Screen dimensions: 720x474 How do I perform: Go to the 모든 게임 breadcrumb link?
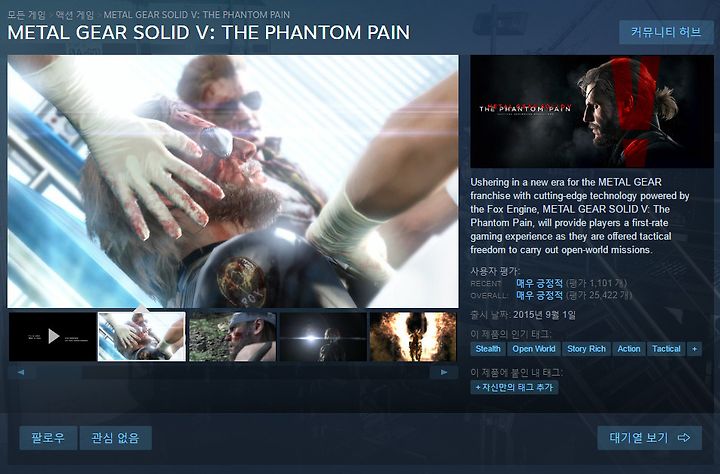tap(27, 15)
